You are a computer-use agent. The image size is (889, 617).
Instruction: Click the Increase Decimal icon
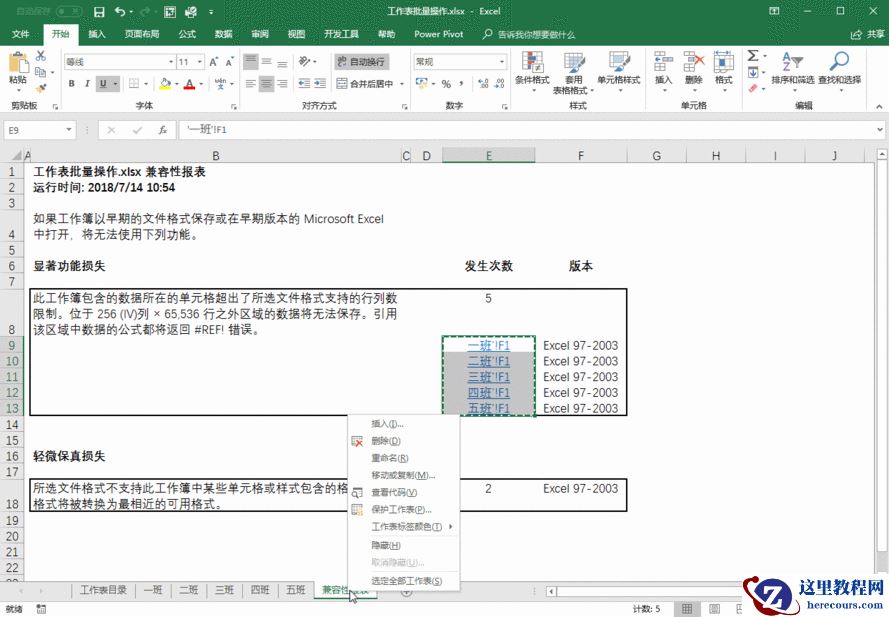click(x=484, y=84)
